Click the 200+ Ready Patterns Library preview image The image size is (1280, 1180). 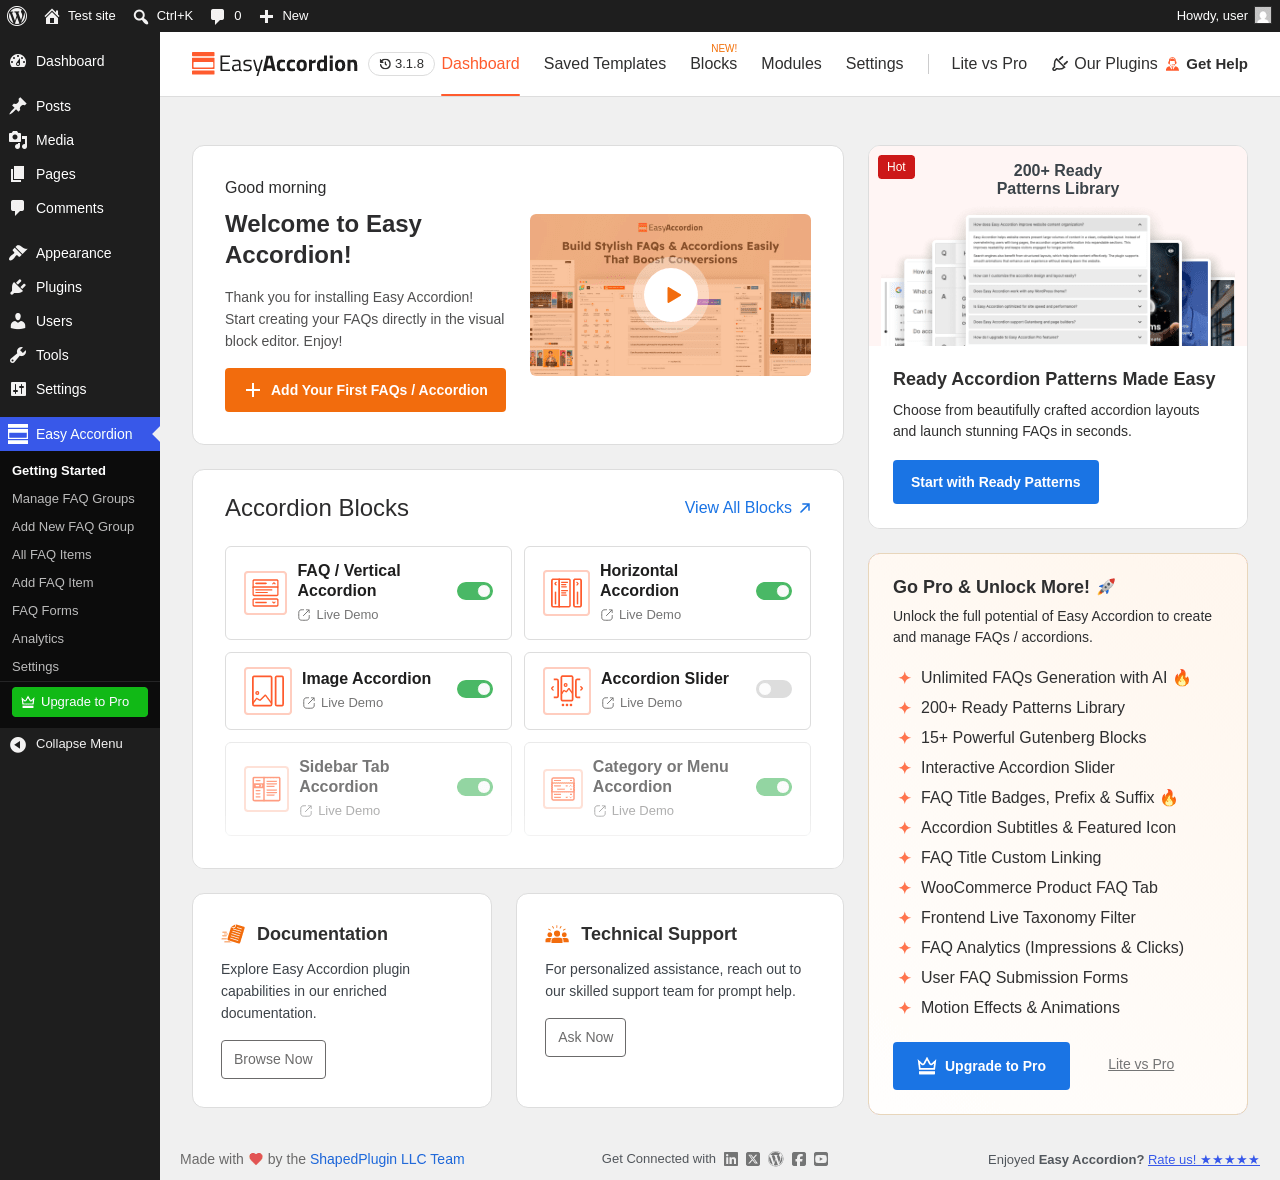point(1058,247)
